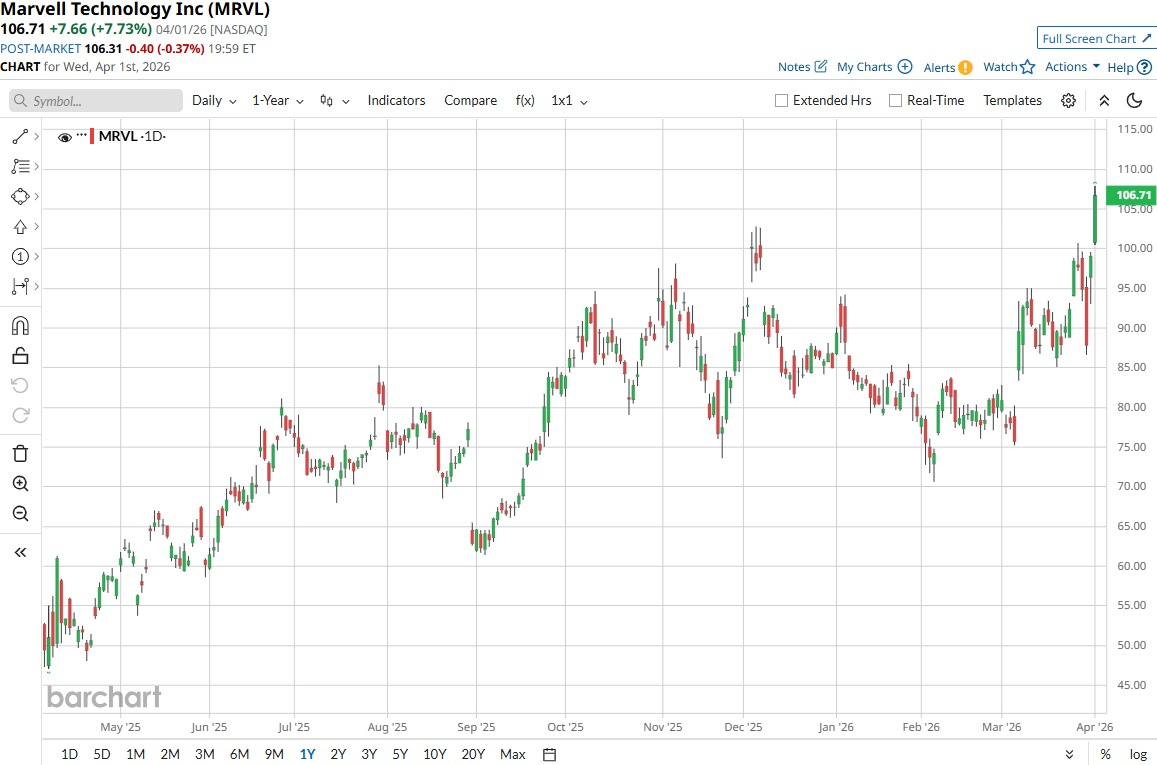Click the Symbol search field
The image size is (1157, 765).
pyautogui.click(x=96, y=101)
